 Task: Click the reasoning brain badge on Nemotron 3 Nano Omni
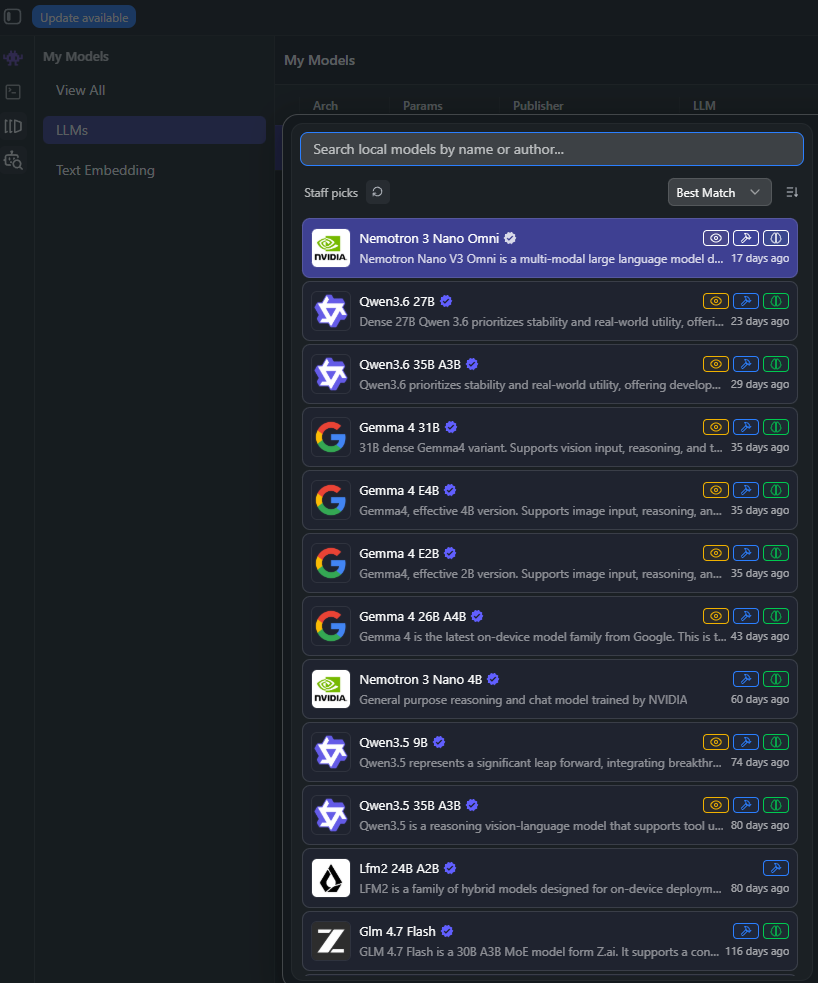point(776,238)
